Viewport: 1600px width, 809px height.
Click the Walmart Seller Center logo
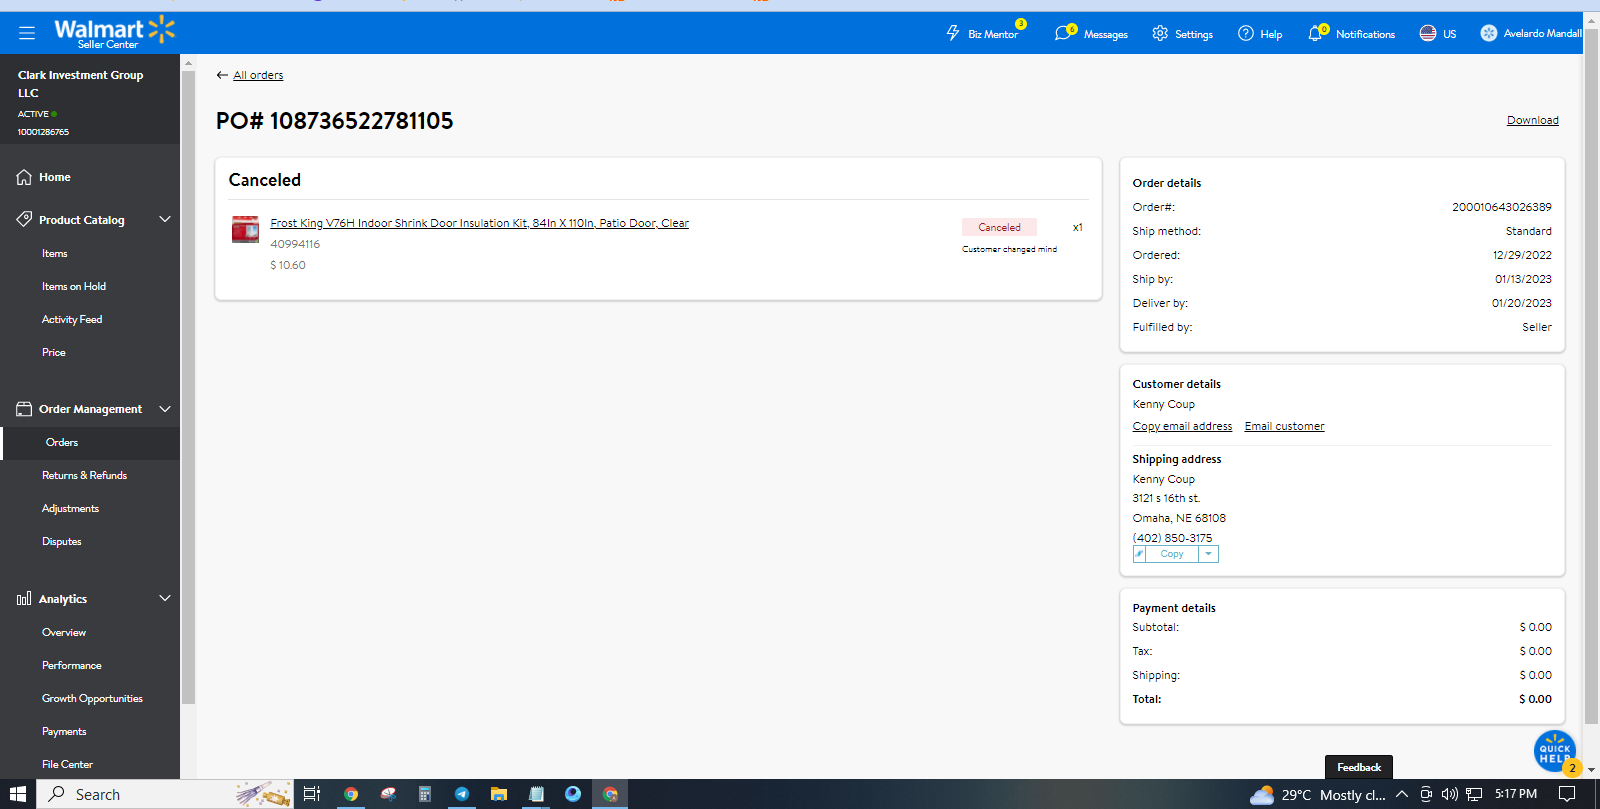tap(114, 33)
